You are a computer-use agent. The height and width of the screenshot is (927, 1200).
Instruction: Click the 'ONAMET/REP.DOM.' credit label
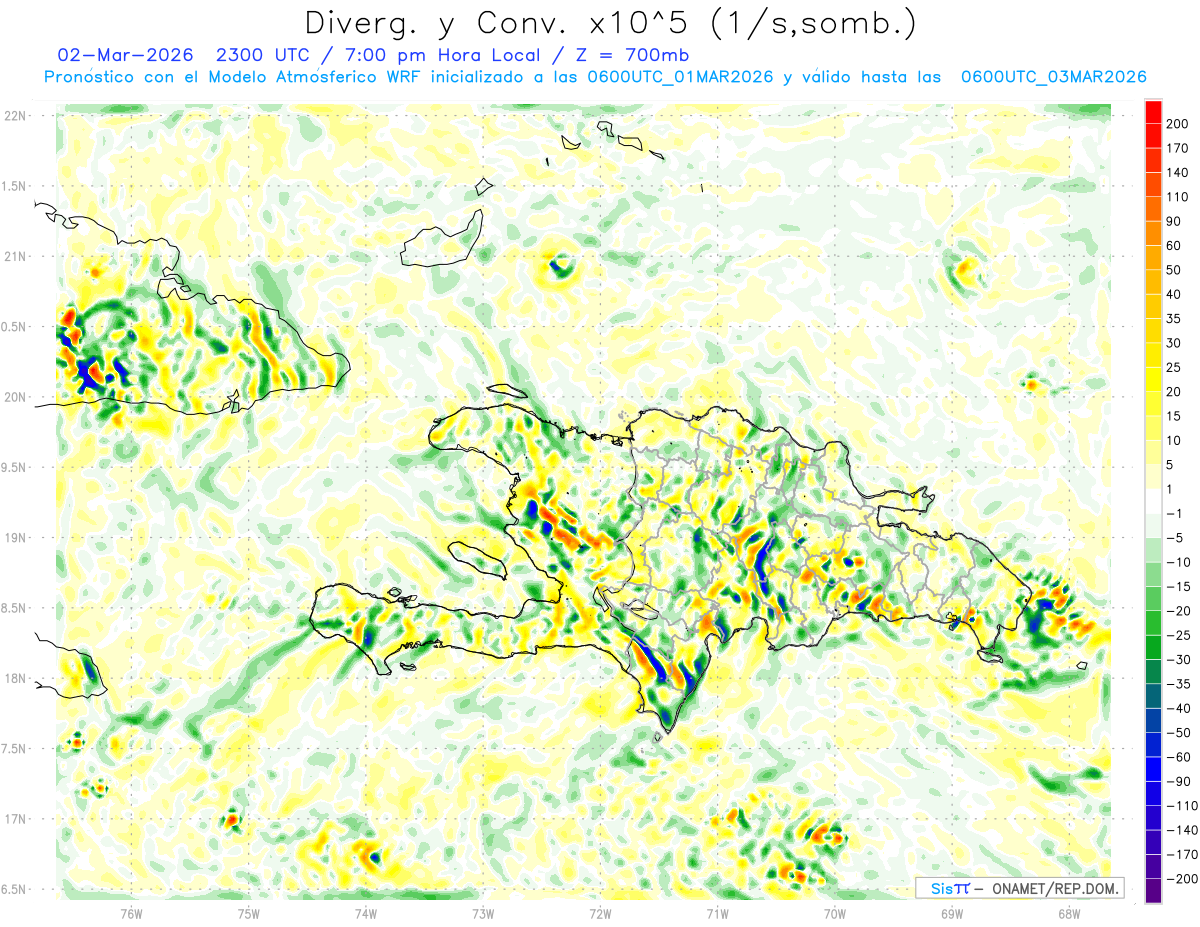click(1053, 888)
